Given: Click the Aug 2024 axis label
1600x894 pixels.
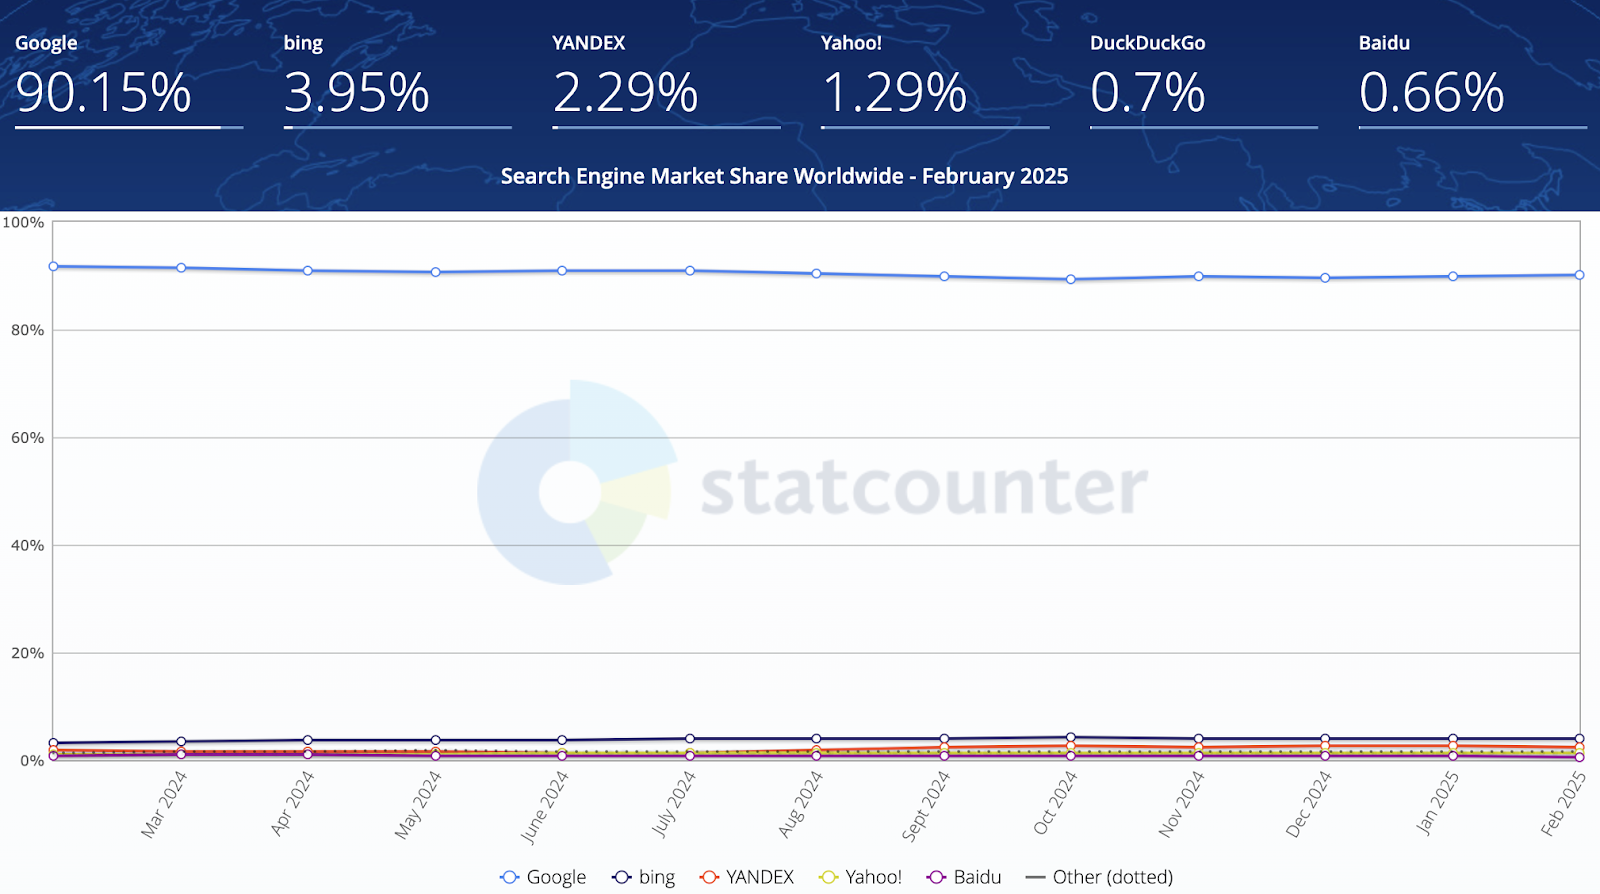Looking at the screenshot, I should (800, 804).
